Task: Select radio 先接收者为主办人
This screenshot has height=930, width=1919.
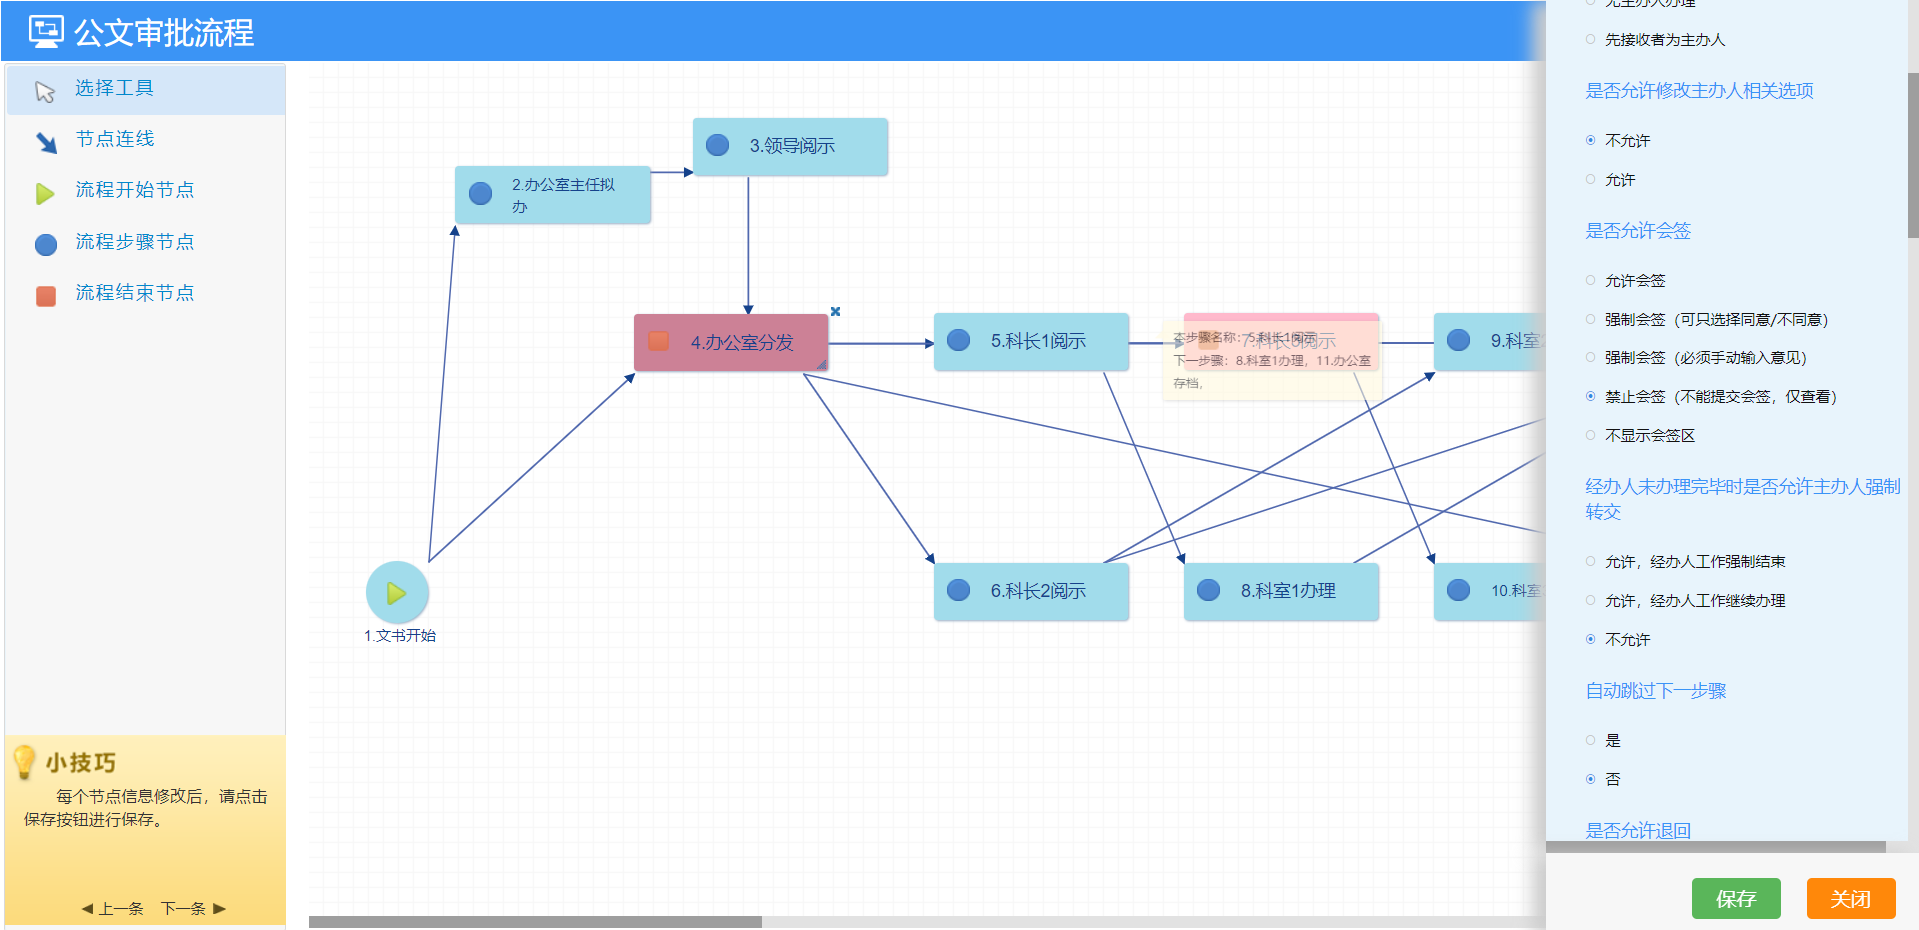Action: [x=1590, y=40]
